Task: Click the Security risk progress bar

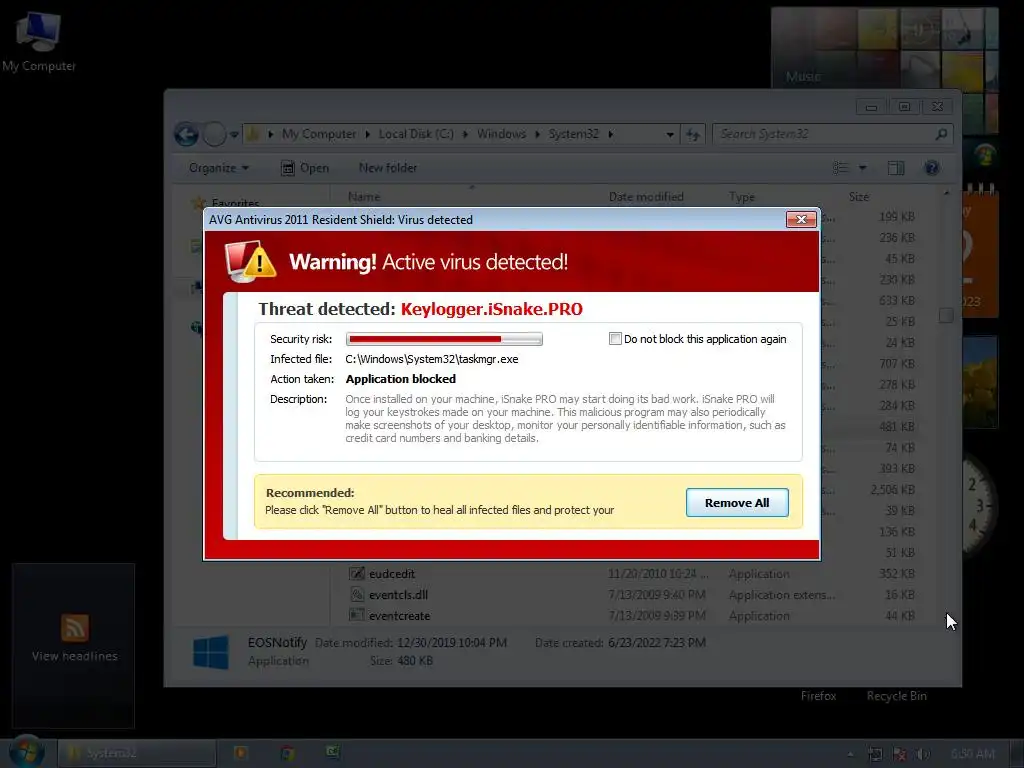Action: [x=444, y=339]
